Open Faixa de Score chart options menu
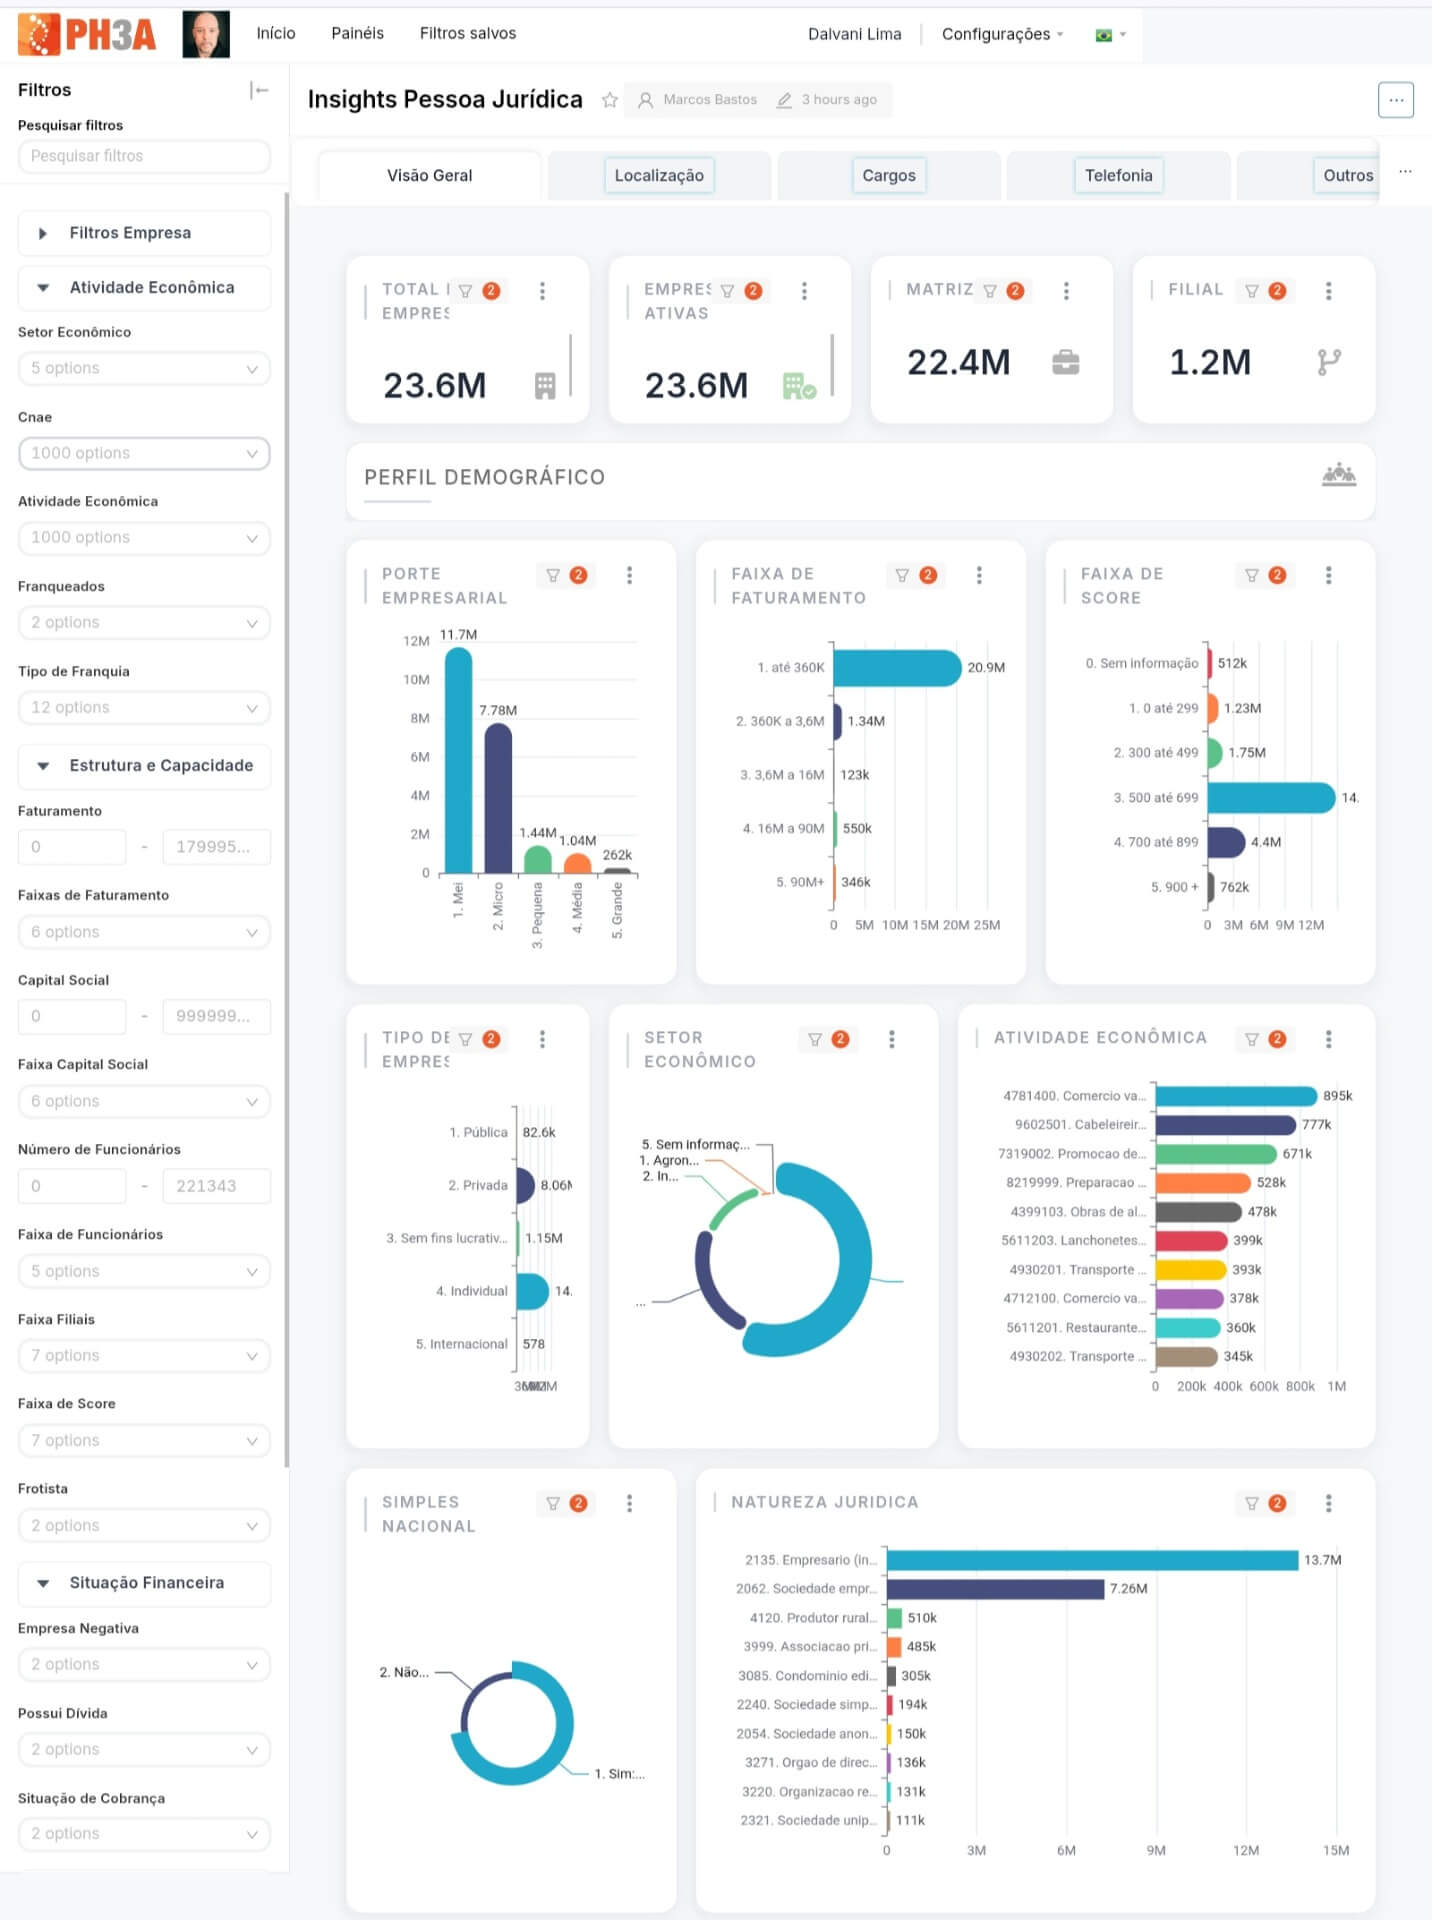The width and height of the screenshot is (1432, 1920). (1328, 575)
